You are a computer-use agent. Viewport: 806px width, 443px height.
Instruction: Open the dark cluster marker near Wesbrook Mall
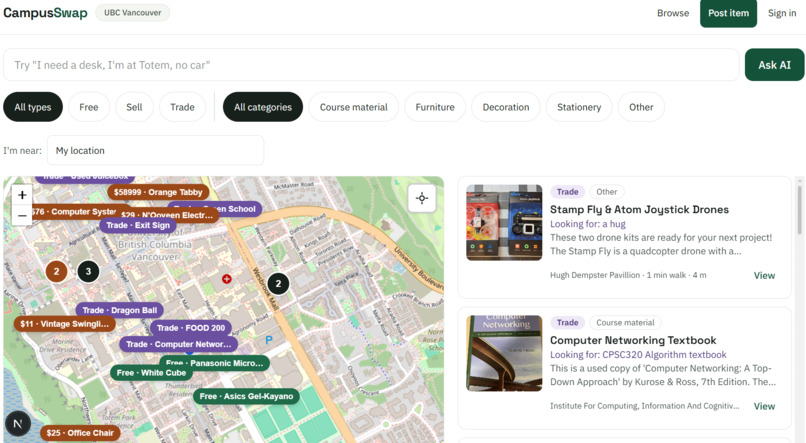pyautogui.click(x=278, y=284)
